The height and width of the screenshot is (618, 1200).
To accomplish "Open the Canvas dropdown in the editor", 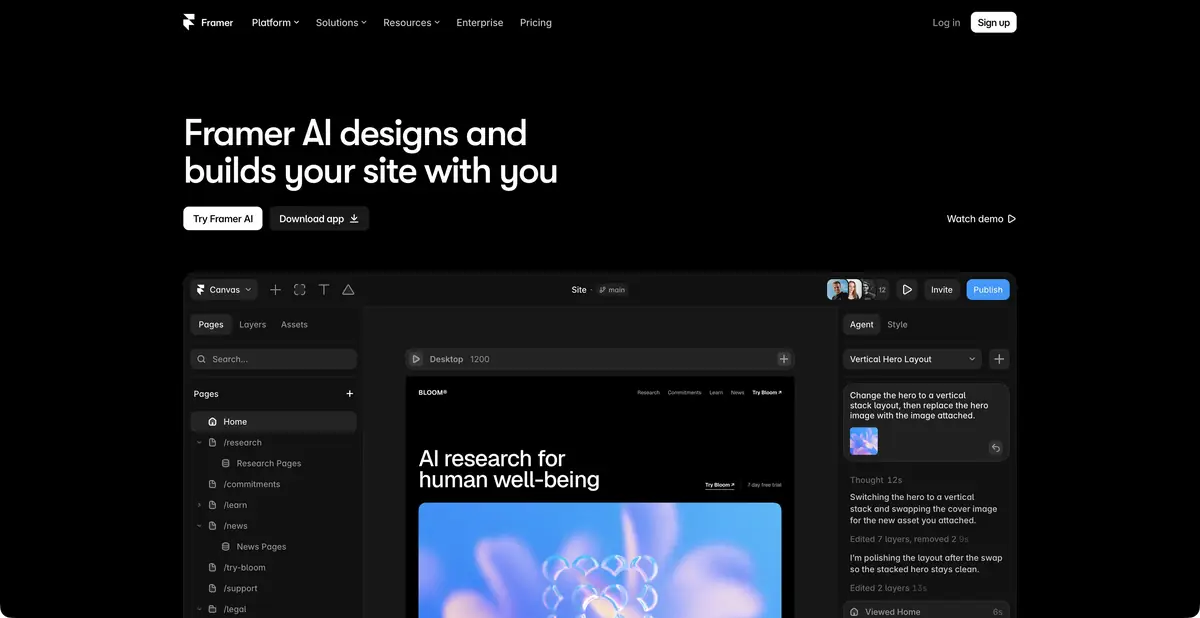I will pyautogui.click(x=224, y=290).
